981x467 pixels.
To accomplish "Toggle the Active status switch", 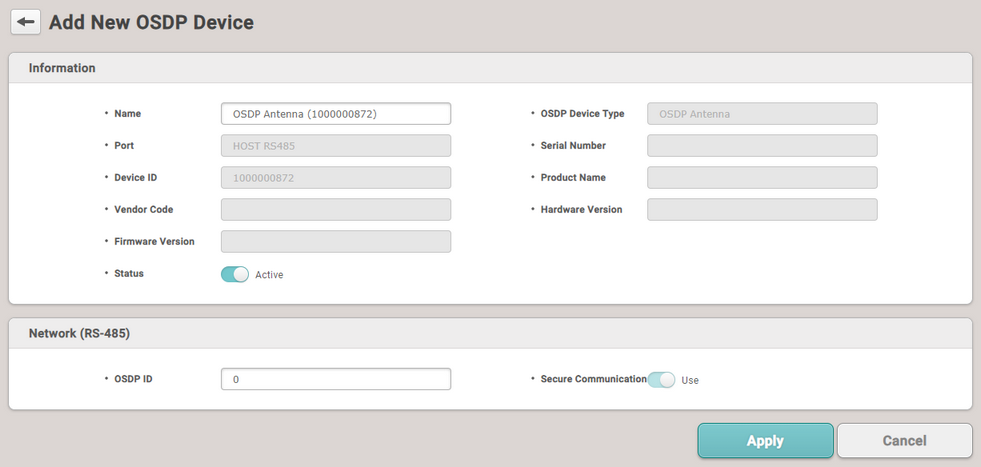I will (235, 274).
